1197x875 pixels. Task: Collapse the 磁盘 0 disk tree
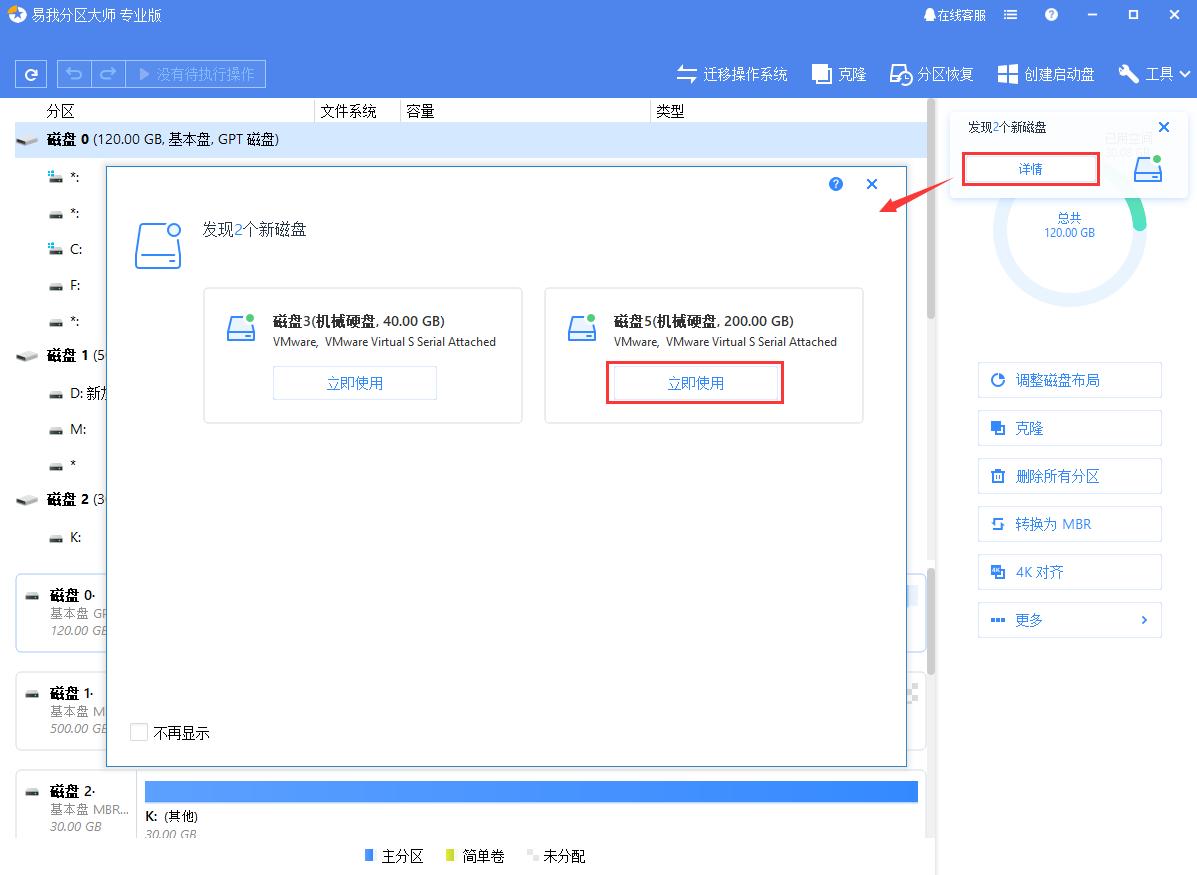(27, 141)
